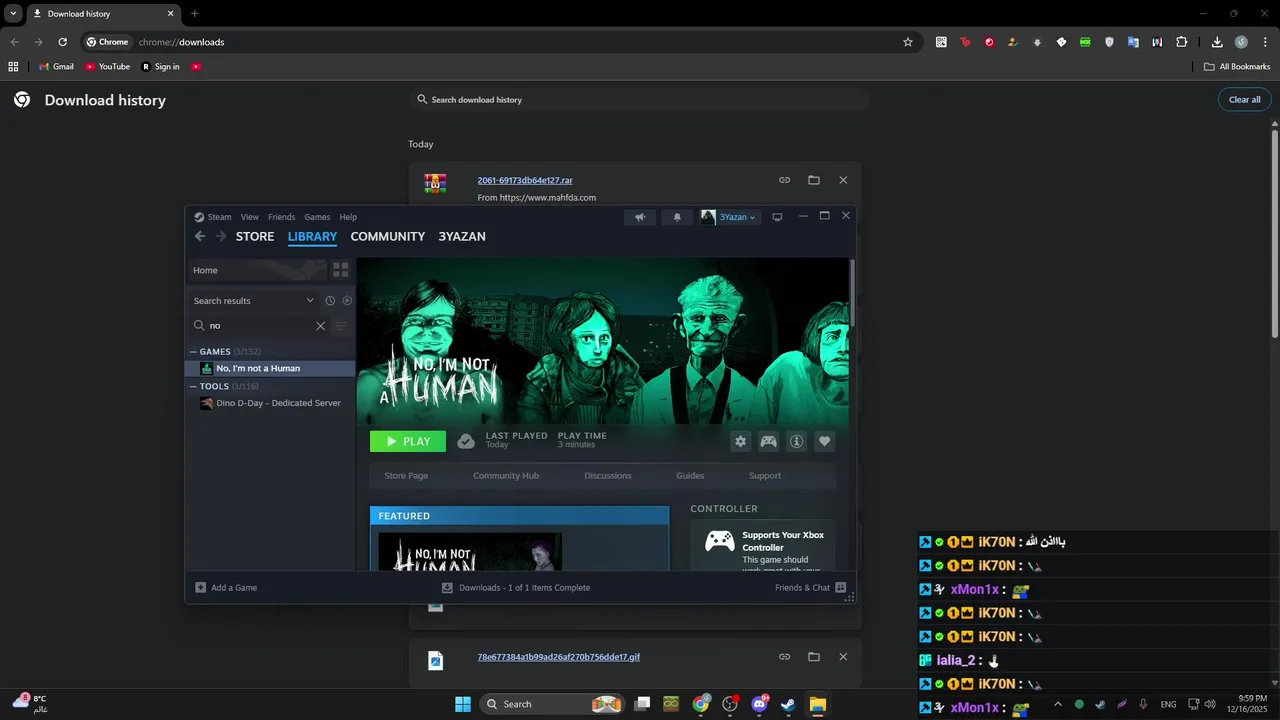Open Chrome extensions puzzle icon
The image size is (1280, 720).
1182,42
